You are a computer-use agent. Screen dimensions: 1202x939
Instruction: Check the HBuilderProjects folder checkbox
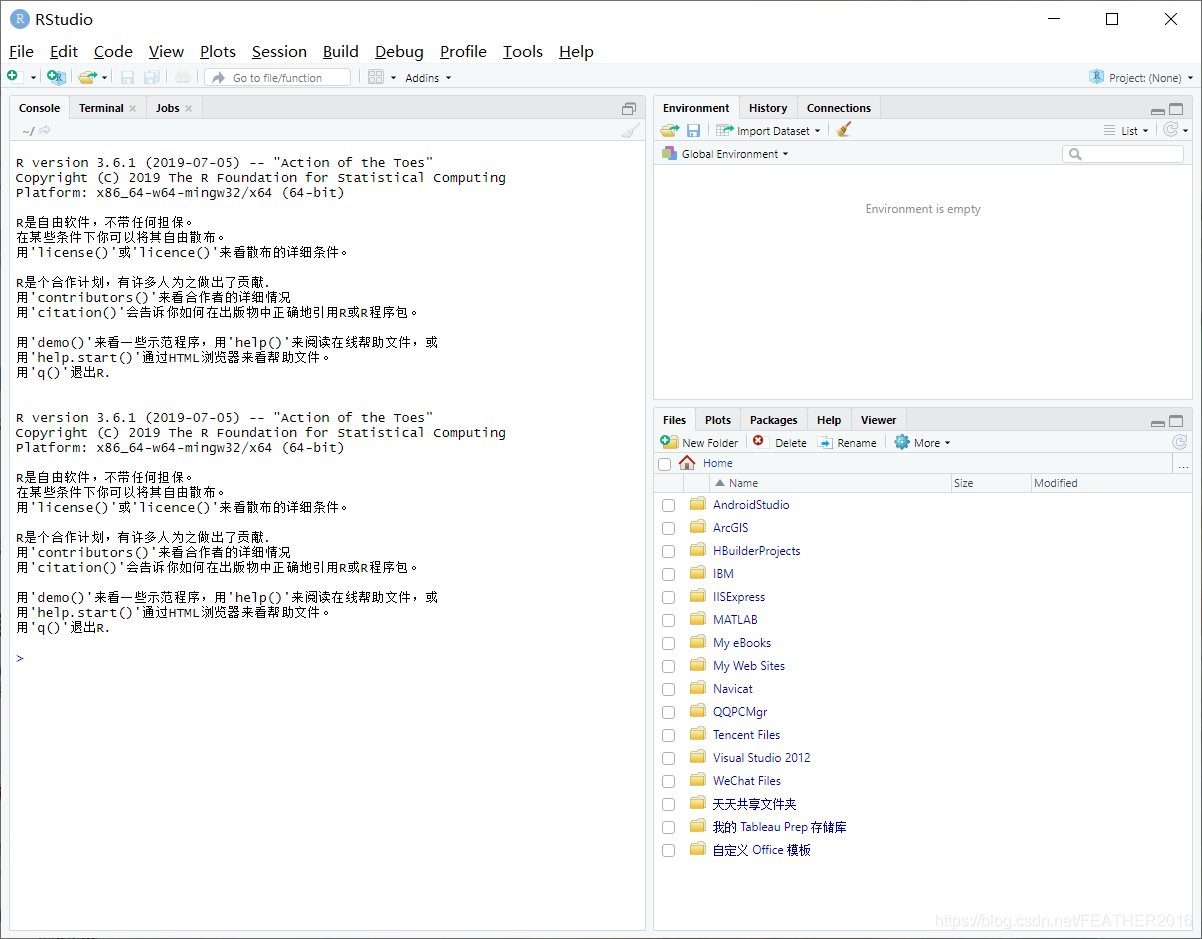click(x=668, y=551)
